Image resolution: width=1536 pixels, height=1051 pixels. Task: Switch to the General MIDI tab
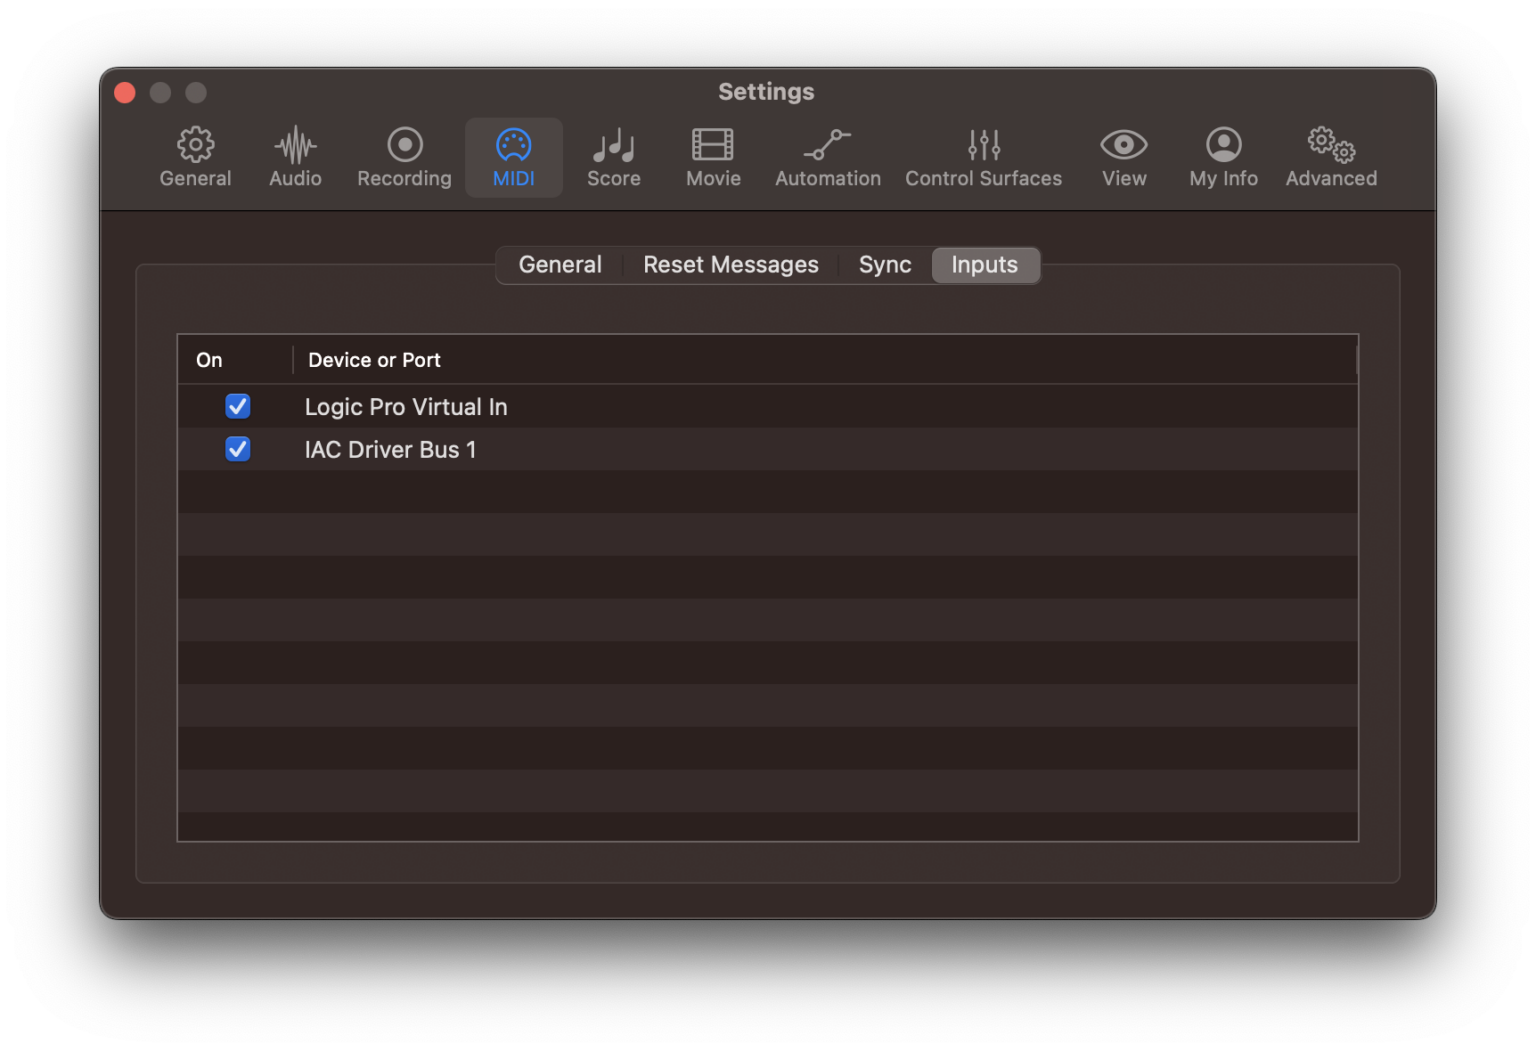coord(559,264)
